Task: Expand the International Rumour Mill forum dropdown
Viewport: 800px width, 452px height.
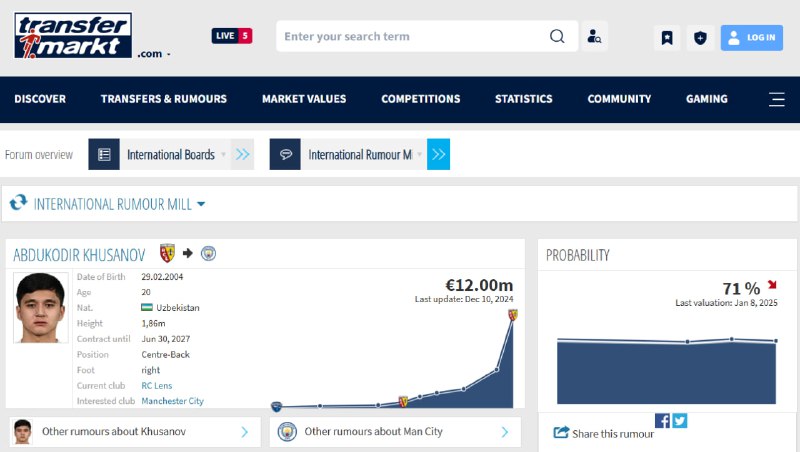Action: 364,154
